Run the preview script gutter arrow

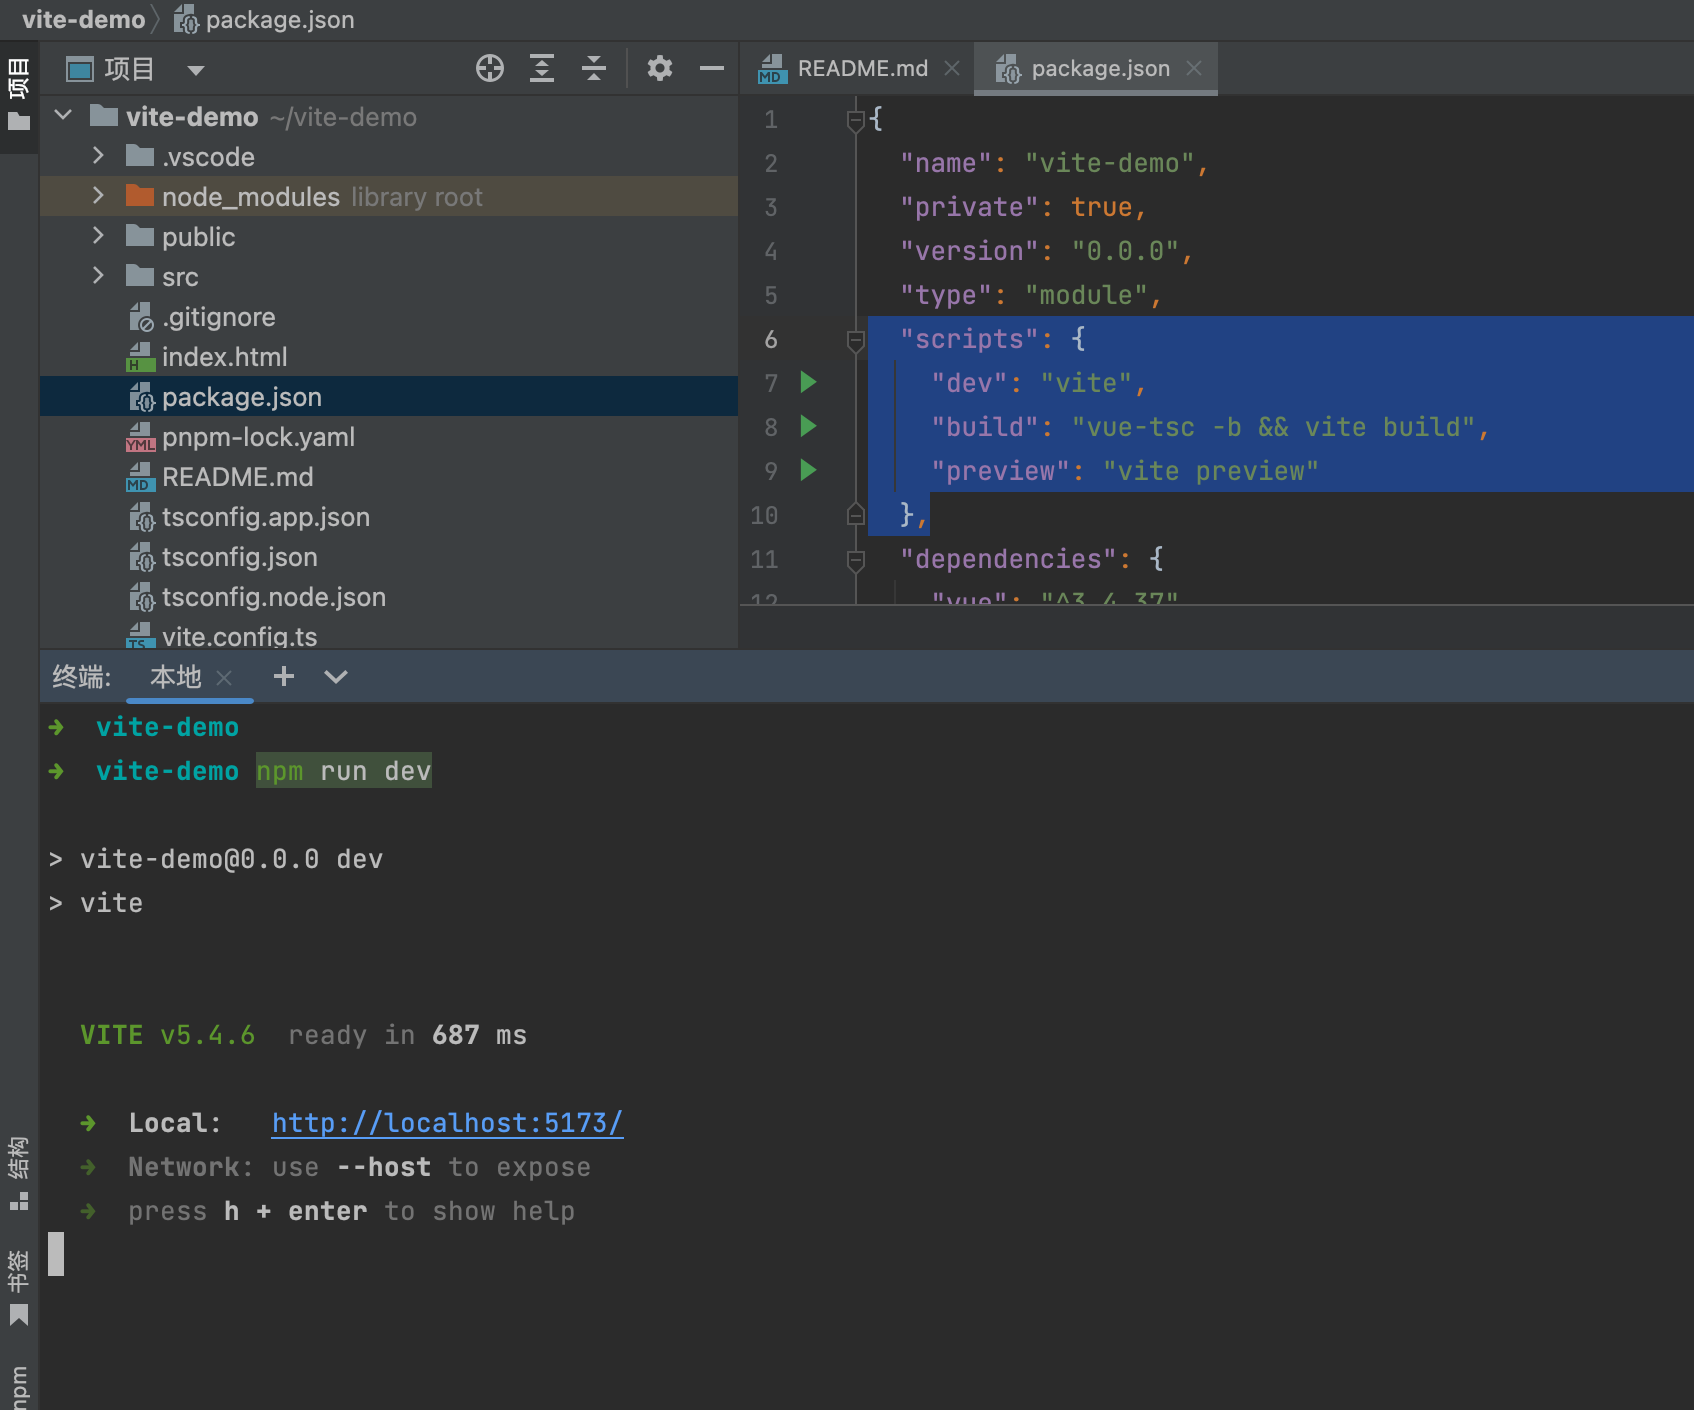(808, 470)
